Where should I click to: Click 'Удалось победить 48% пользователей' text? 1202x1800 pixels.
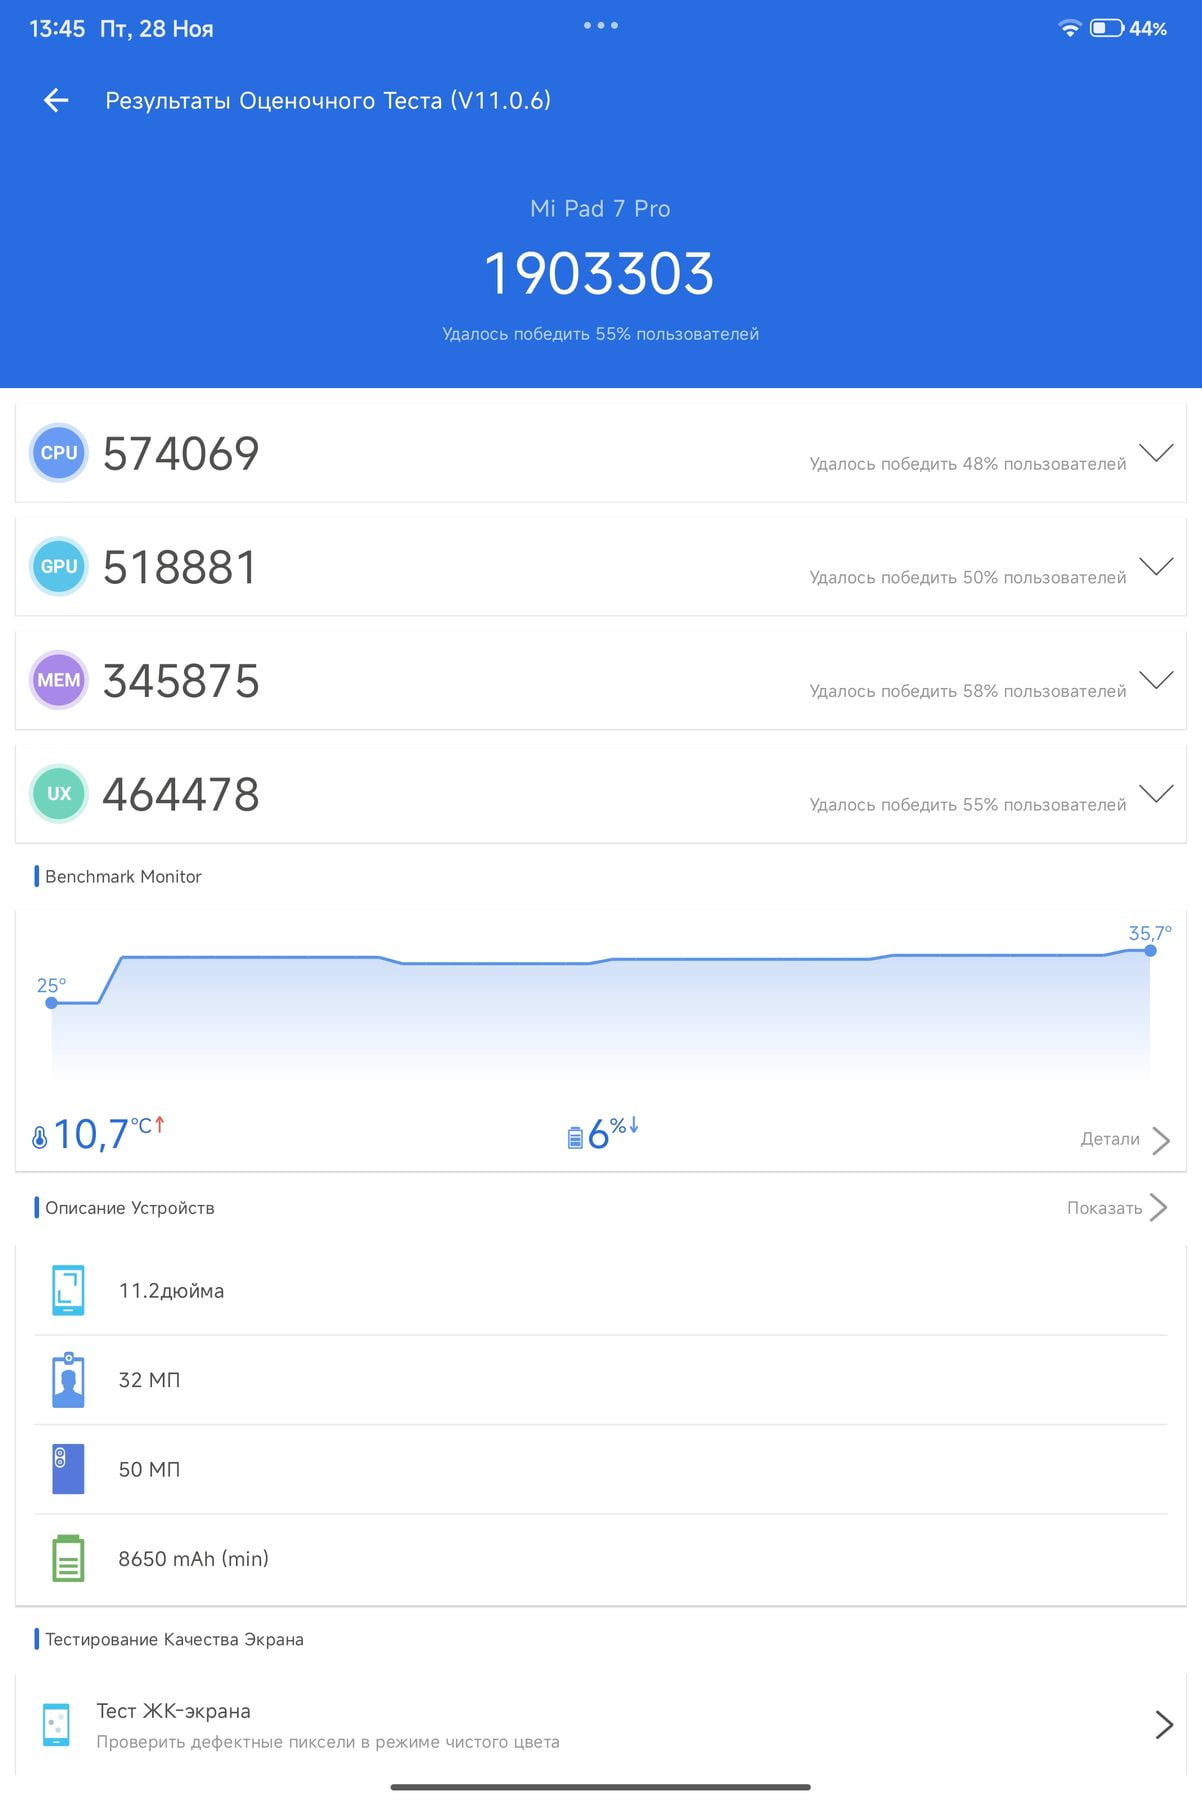tap(968, 464)
